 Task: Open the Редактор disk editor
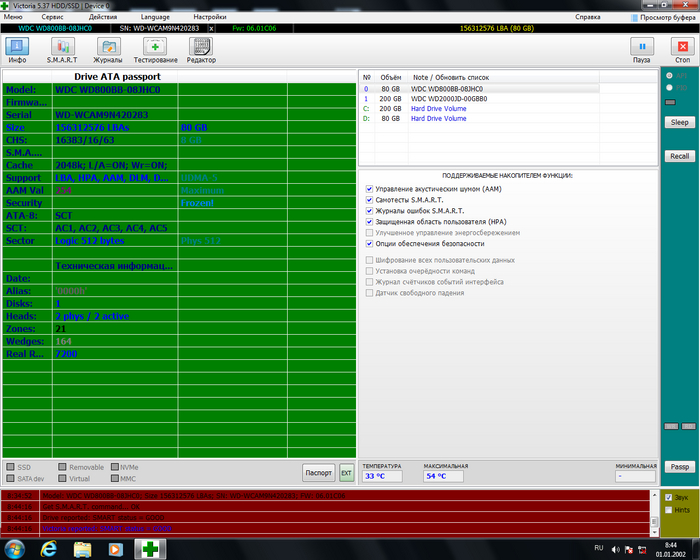[201, 49]
